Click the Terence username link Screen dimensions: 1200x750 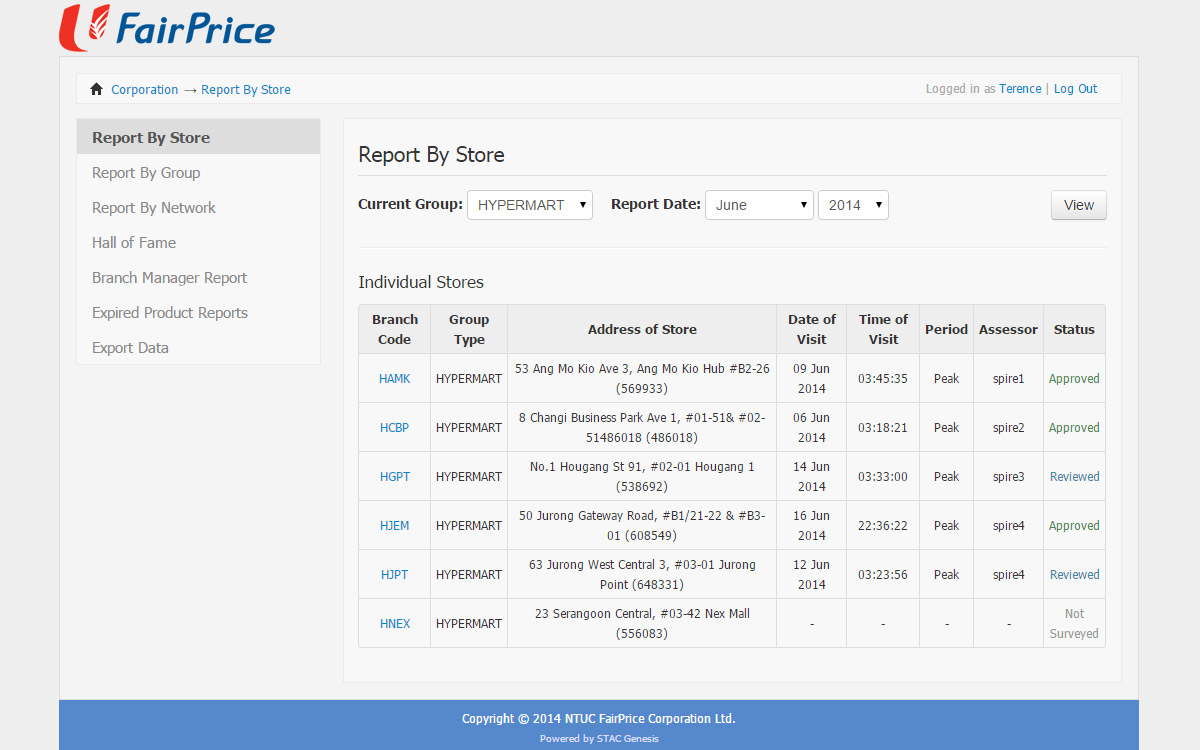pyautogui.click(x=1020, y=88)
